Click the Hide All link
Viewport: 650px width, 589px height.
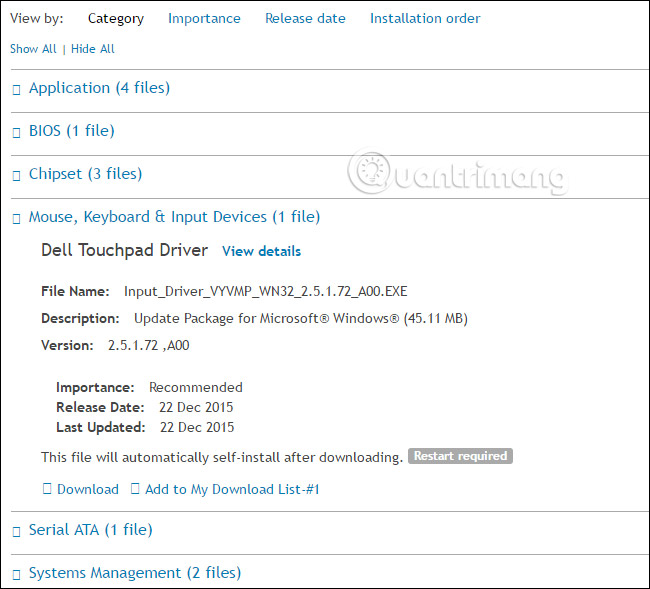click(x=92, y=49)
